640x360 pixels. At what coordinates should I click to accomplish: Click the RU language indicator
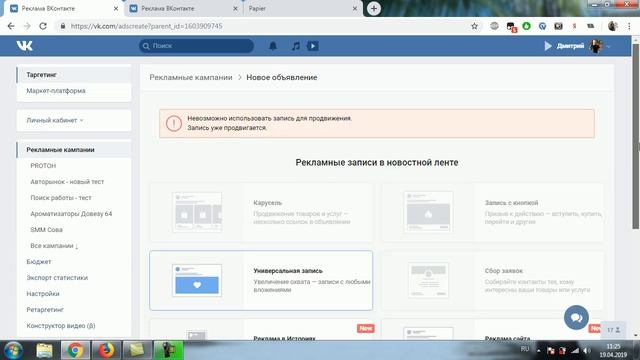click(525, 349)
